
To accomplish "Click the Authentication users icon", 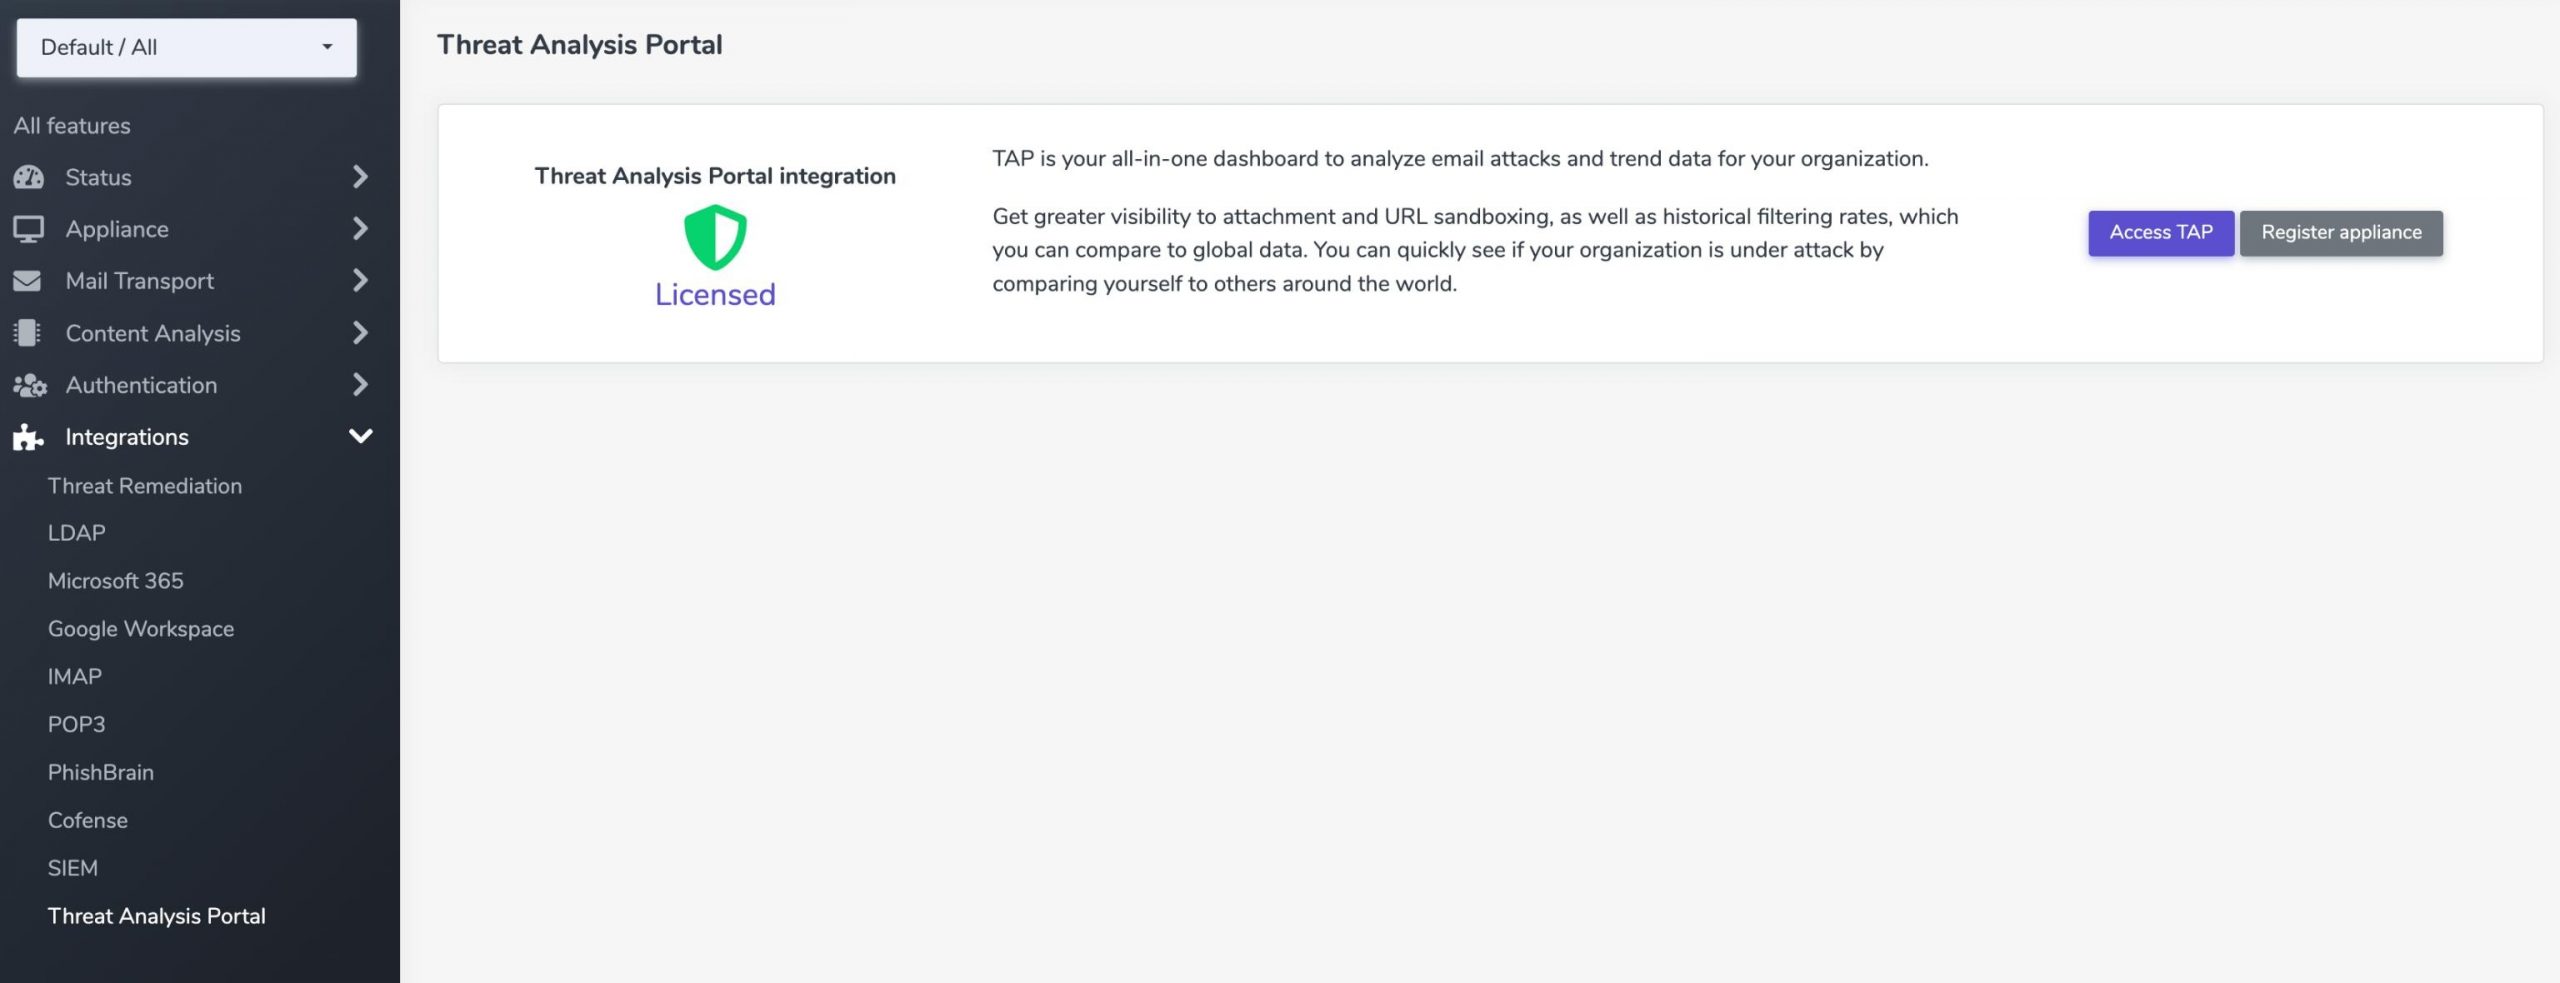I will (30, 385).
